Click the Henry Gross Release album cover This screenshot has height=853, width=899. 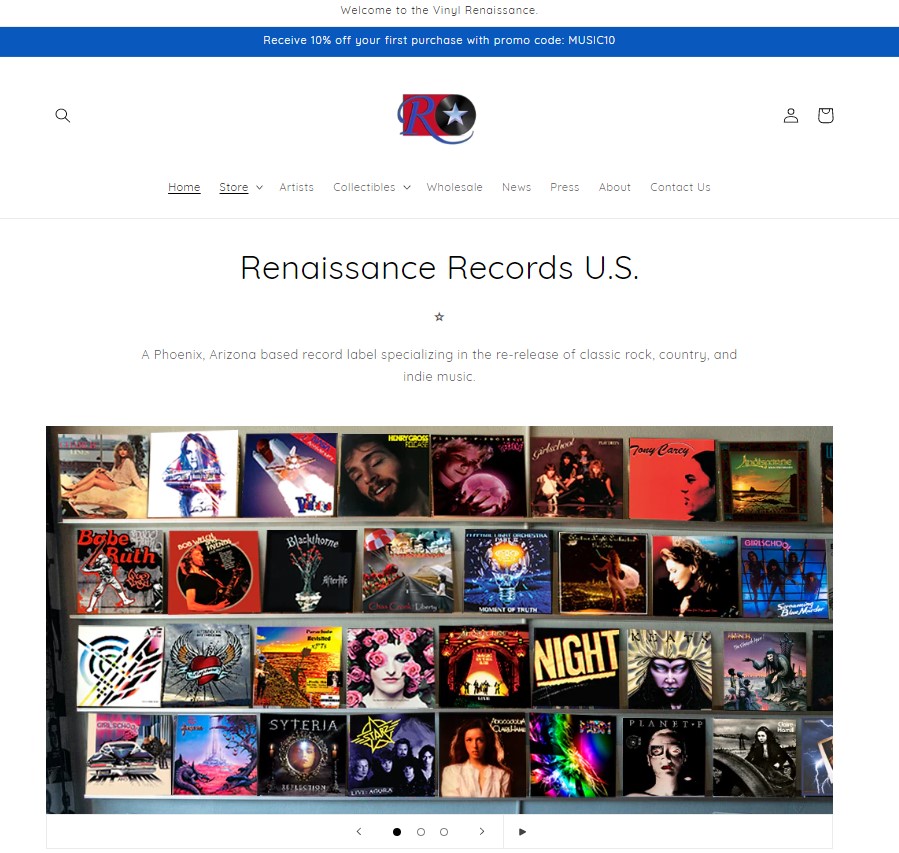pyautogui.click(x=385, y=475)
